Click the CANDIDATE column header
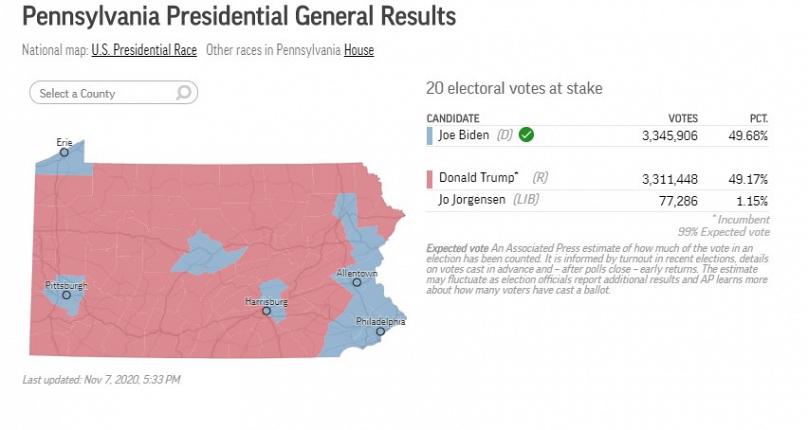 click(453, 119)
